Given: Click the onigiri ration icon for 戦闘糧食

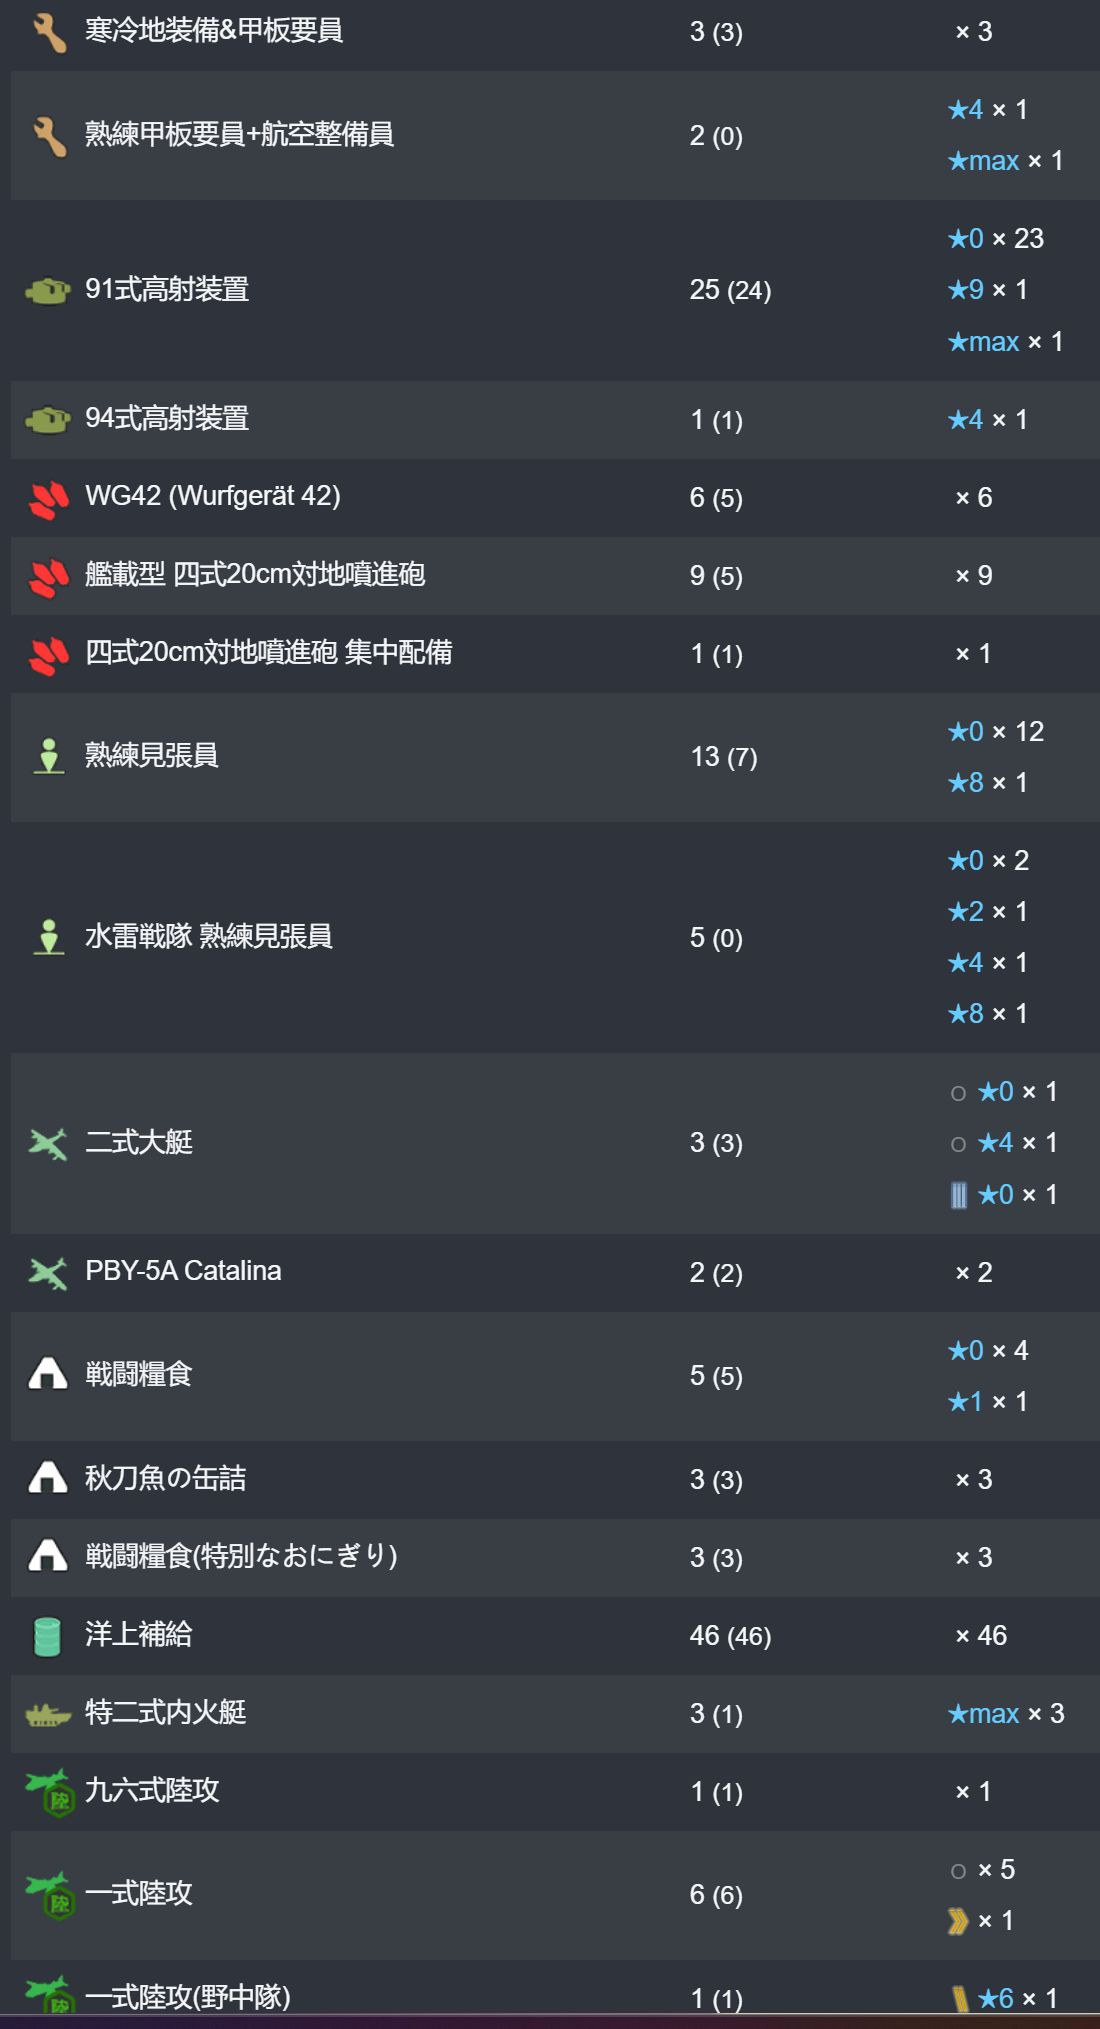Looking at the screenshot, I should pyautogui.click(x=48, y=1374).
